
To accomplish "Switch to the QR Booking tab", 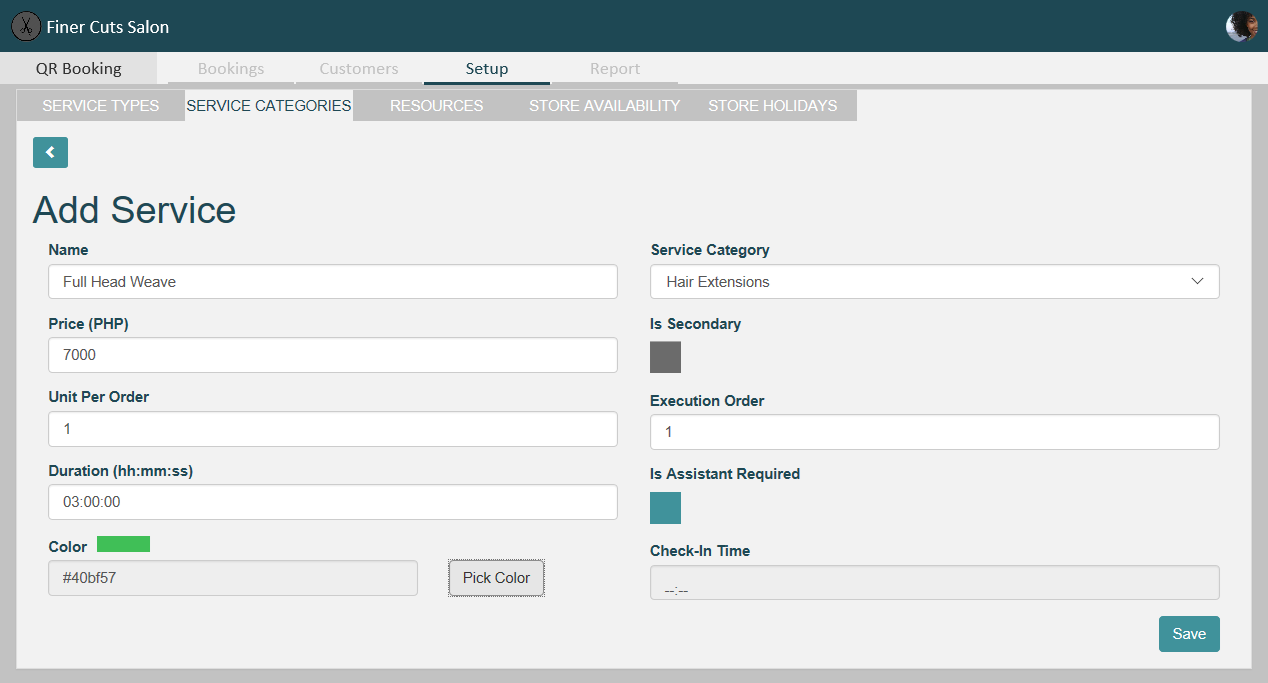I will (x=78, y=68).
